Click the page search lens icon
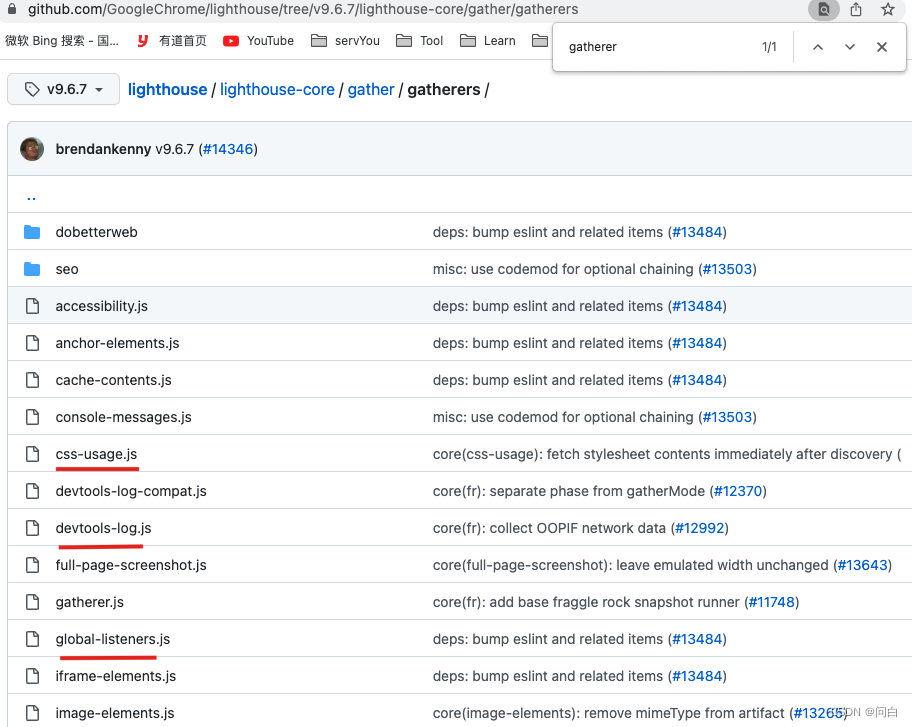 [824, 9]
